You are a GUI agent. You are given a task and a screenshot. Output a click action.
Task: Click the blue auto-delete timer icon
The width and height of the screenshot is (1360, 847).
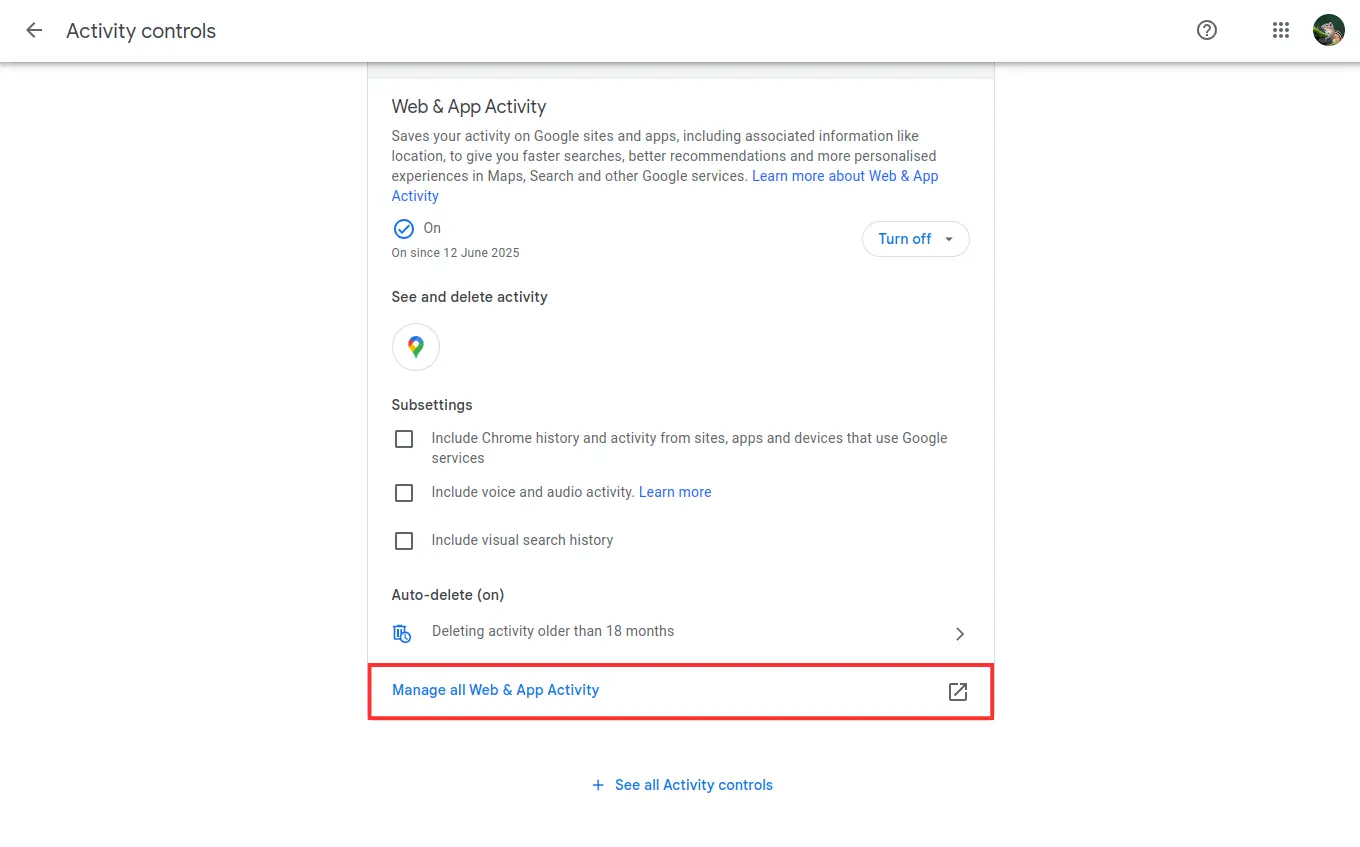pos(402,633)
